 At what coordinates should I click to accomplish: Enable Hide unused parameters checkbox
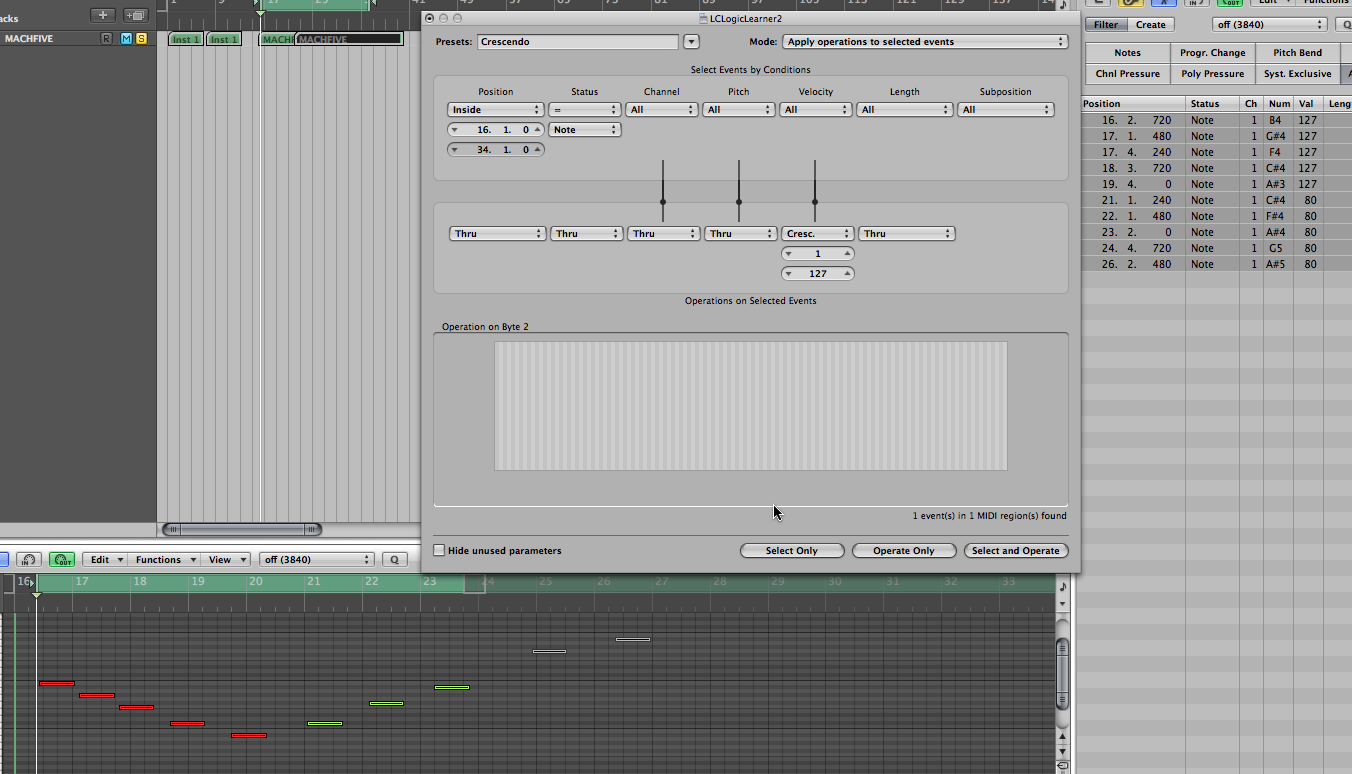pyautogui.click(x=439, y=551)
